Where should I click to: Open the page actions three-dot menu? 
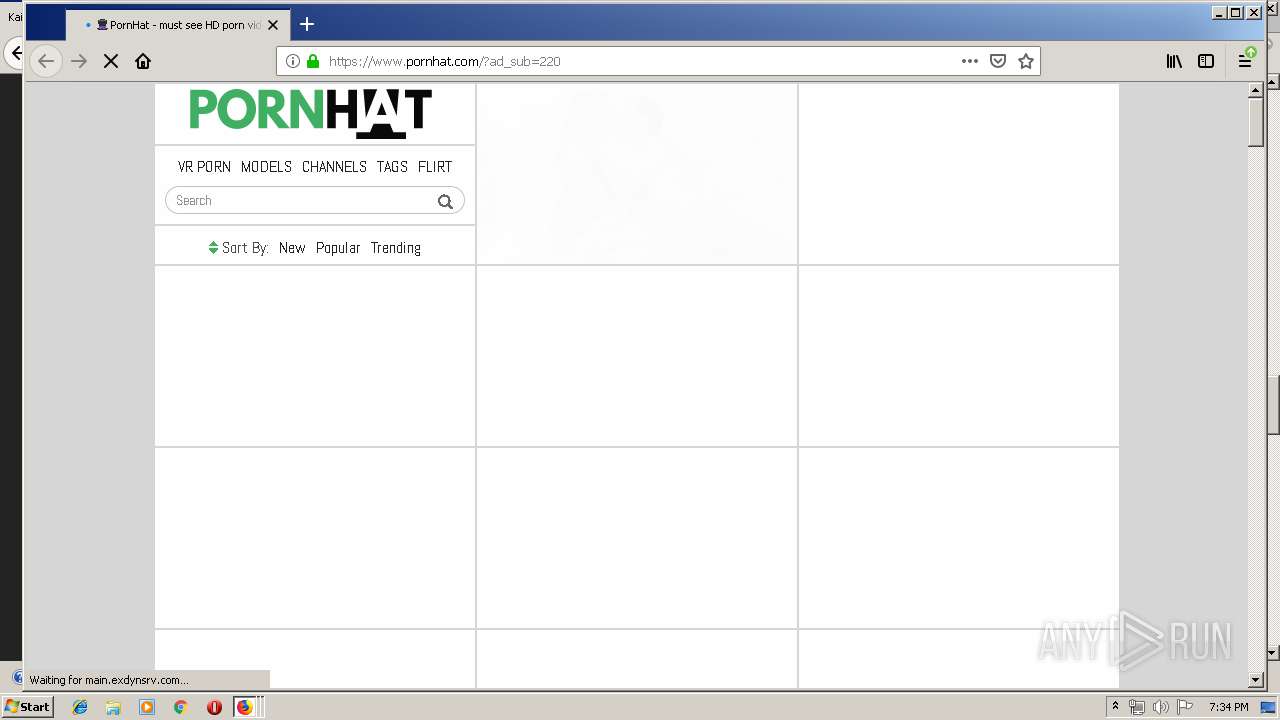tap(969, 61)
